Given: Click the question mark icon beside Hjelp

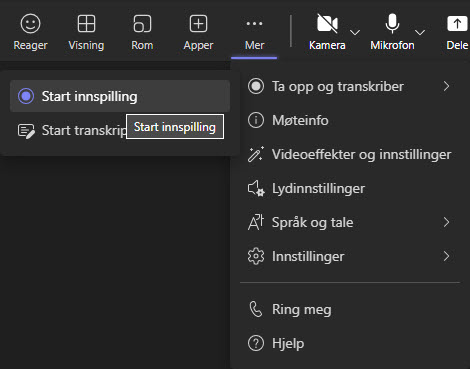Looking at the screenshot, I should (256, 343).
